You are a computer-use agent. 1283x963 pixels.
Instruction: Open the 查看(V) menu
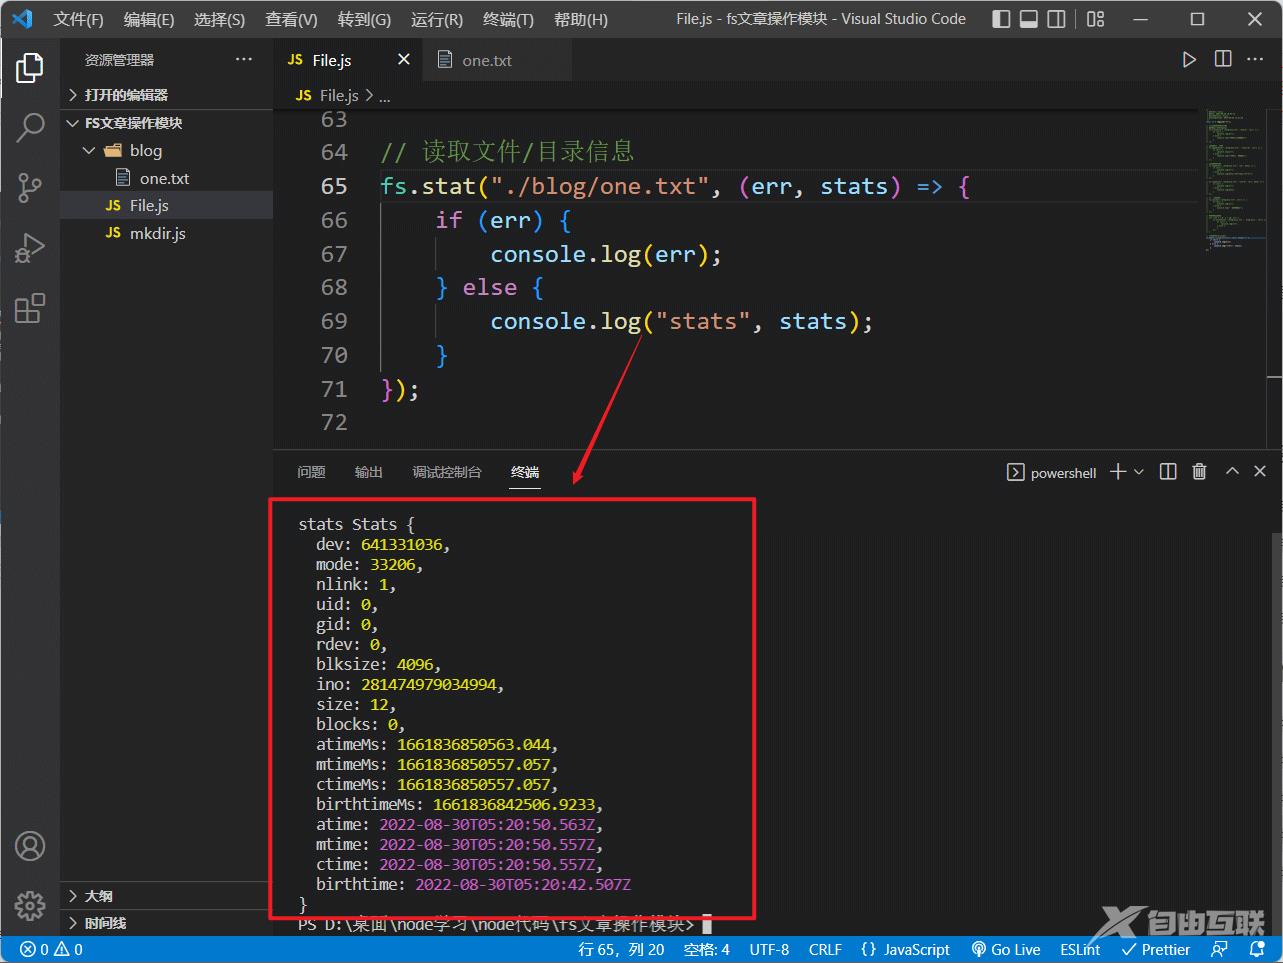click(291, 19)
